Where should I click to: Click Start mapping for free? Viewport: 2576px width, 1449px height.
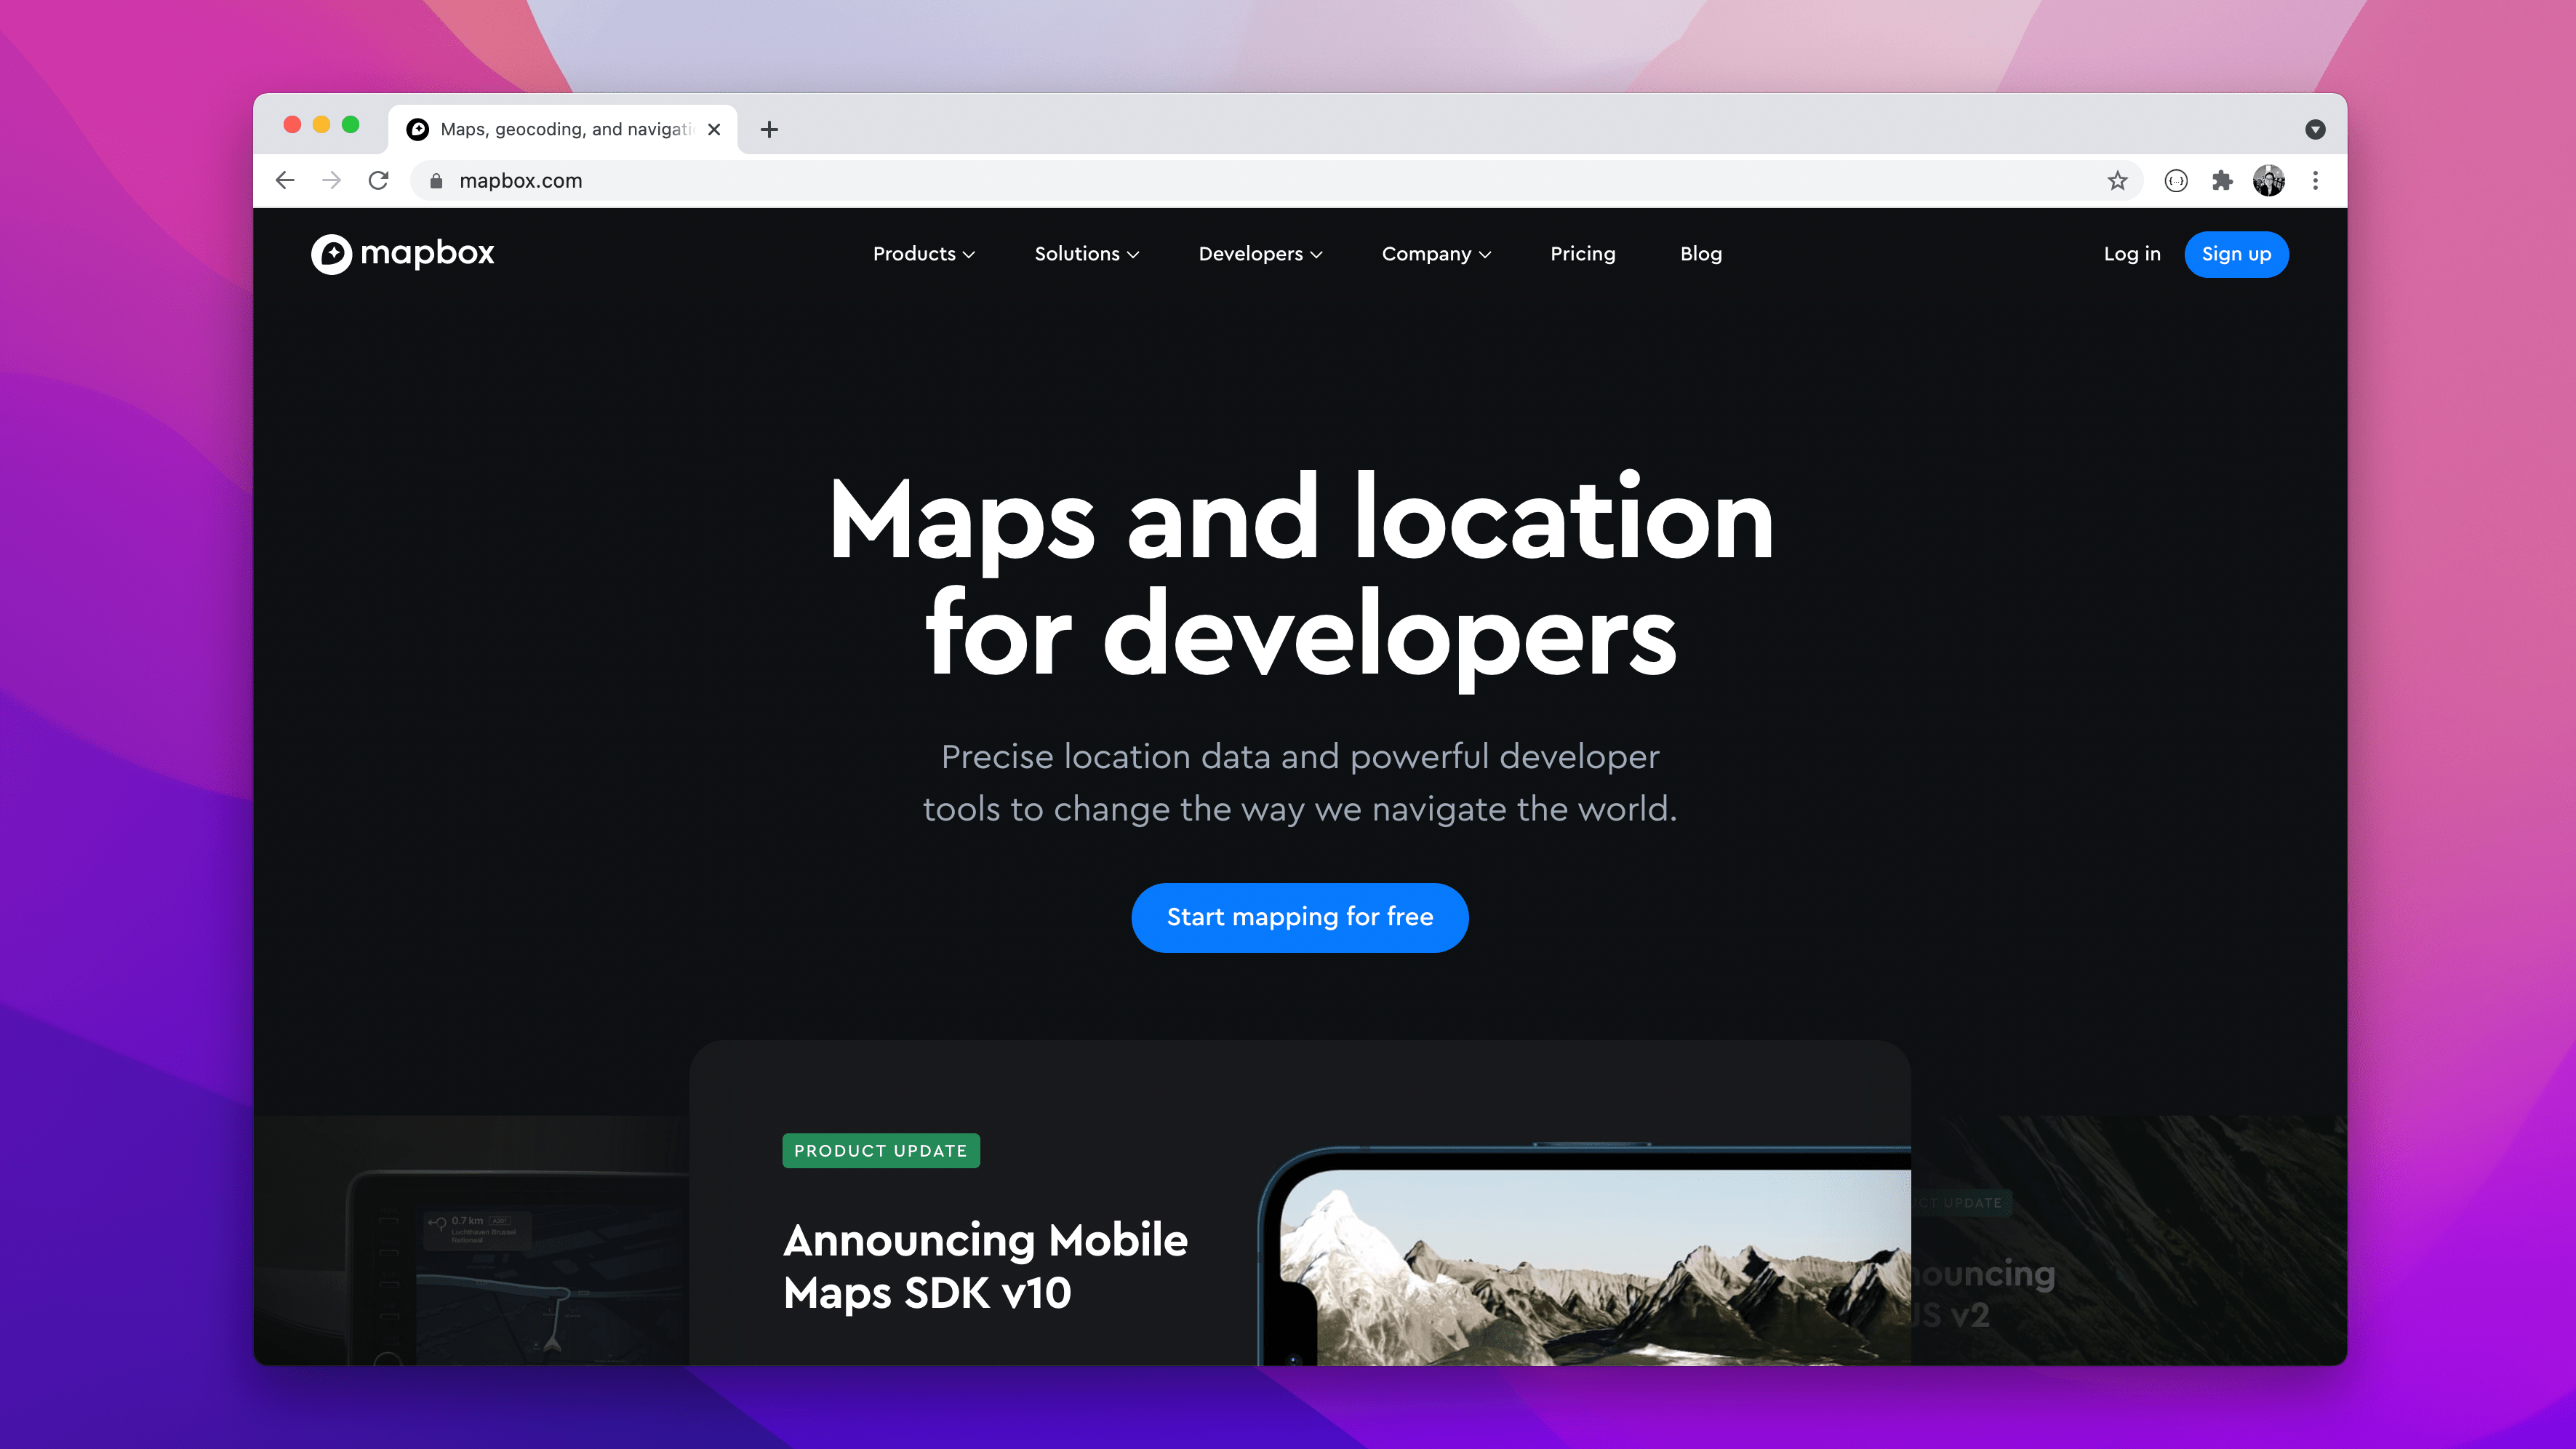(1299, 917)
